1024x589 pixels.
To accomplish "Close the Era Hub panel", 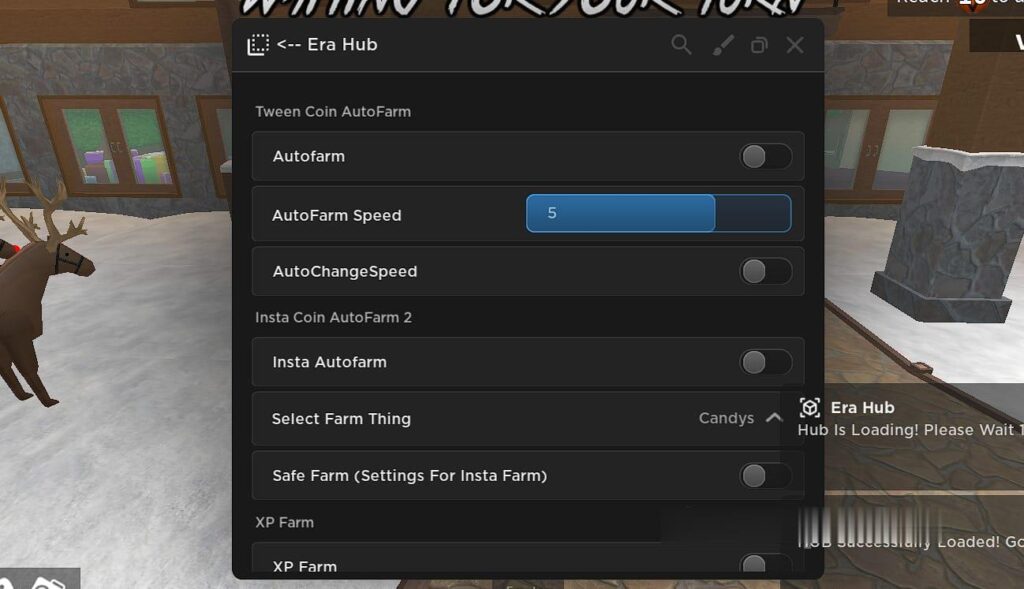I will [x=795, y=45].
